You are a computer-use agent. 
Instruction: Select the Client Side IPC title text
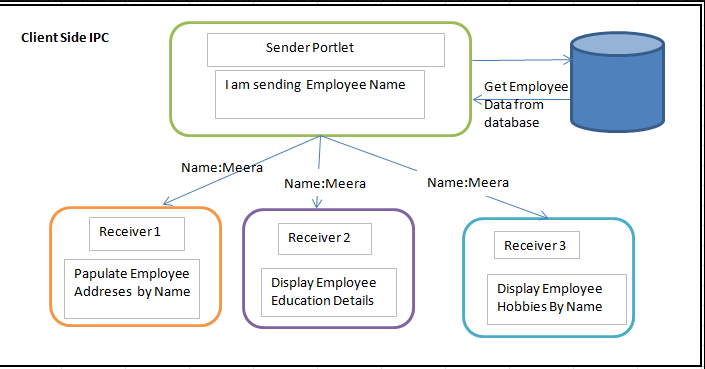click(65, 37)
